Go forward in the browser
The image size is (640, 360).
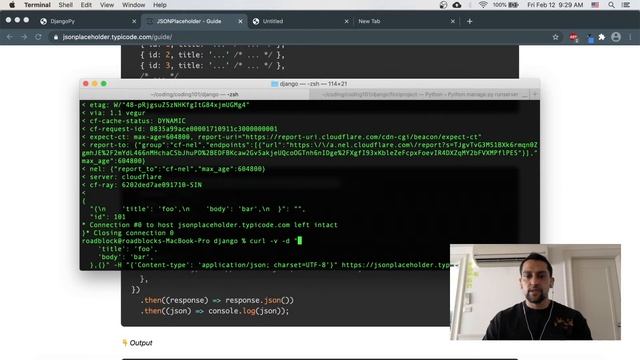pyautogui.click(x=24, y=37)
